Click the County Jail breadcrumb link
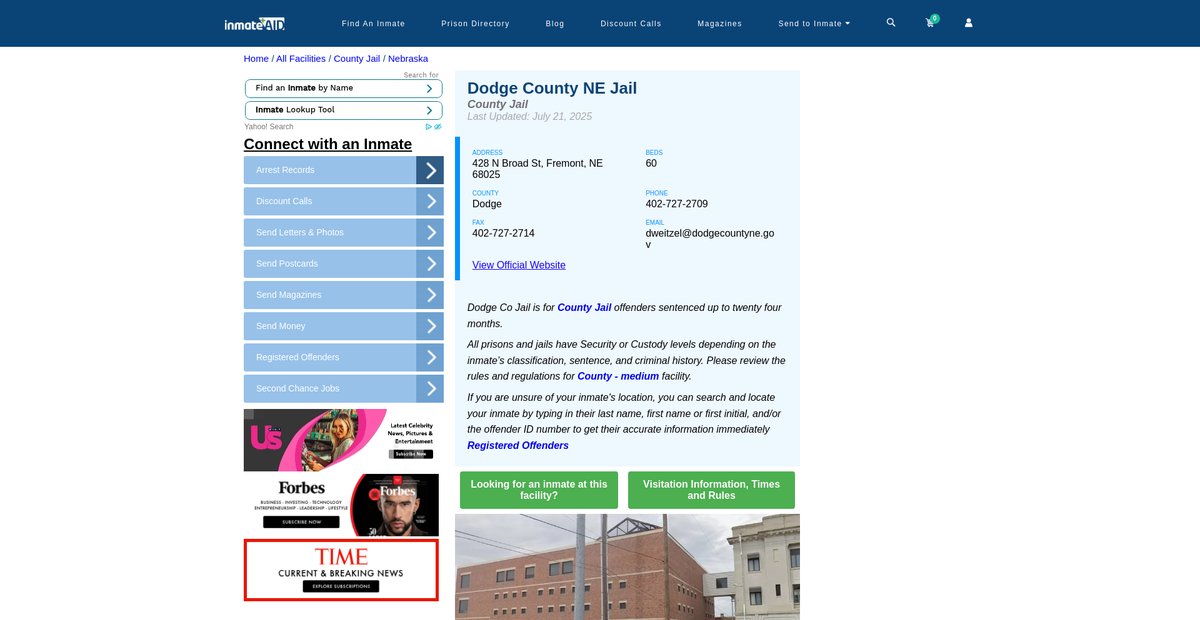This screenshot has height=620, width=1200. click(357, 59)
